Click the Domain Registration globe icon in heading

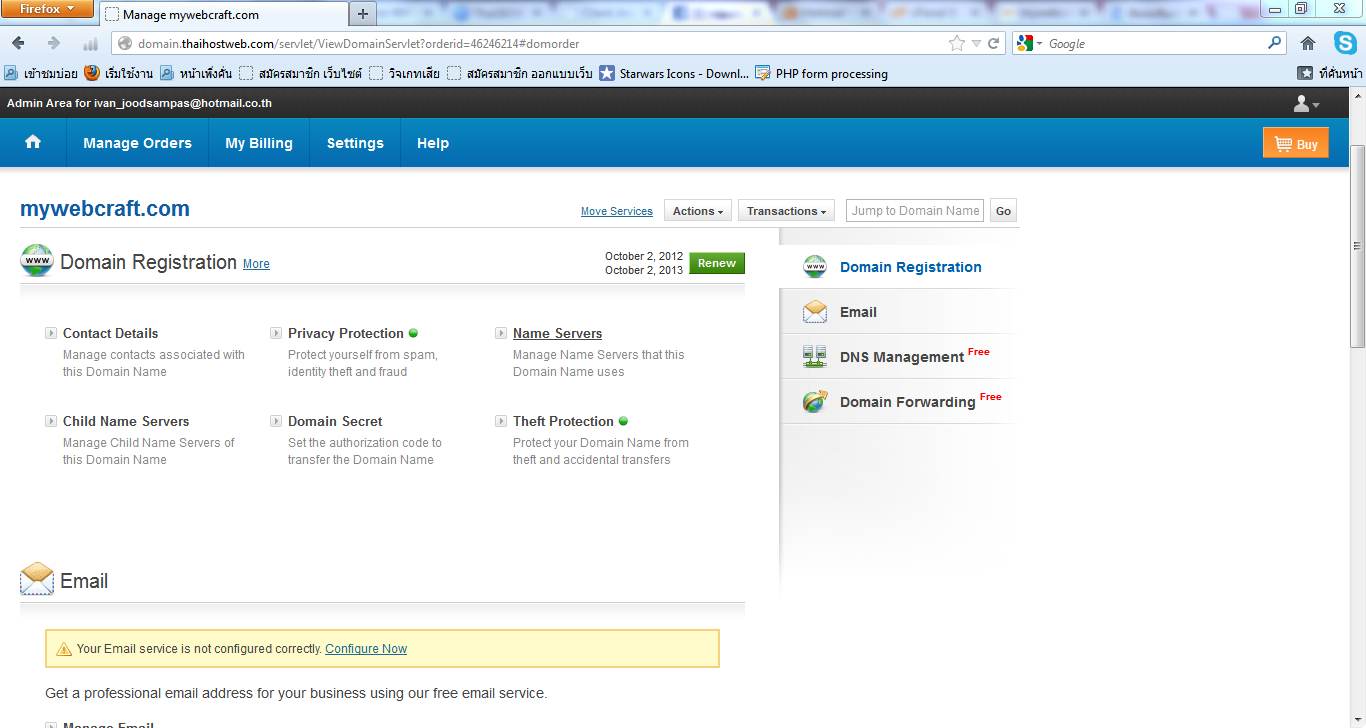[37, 261]
